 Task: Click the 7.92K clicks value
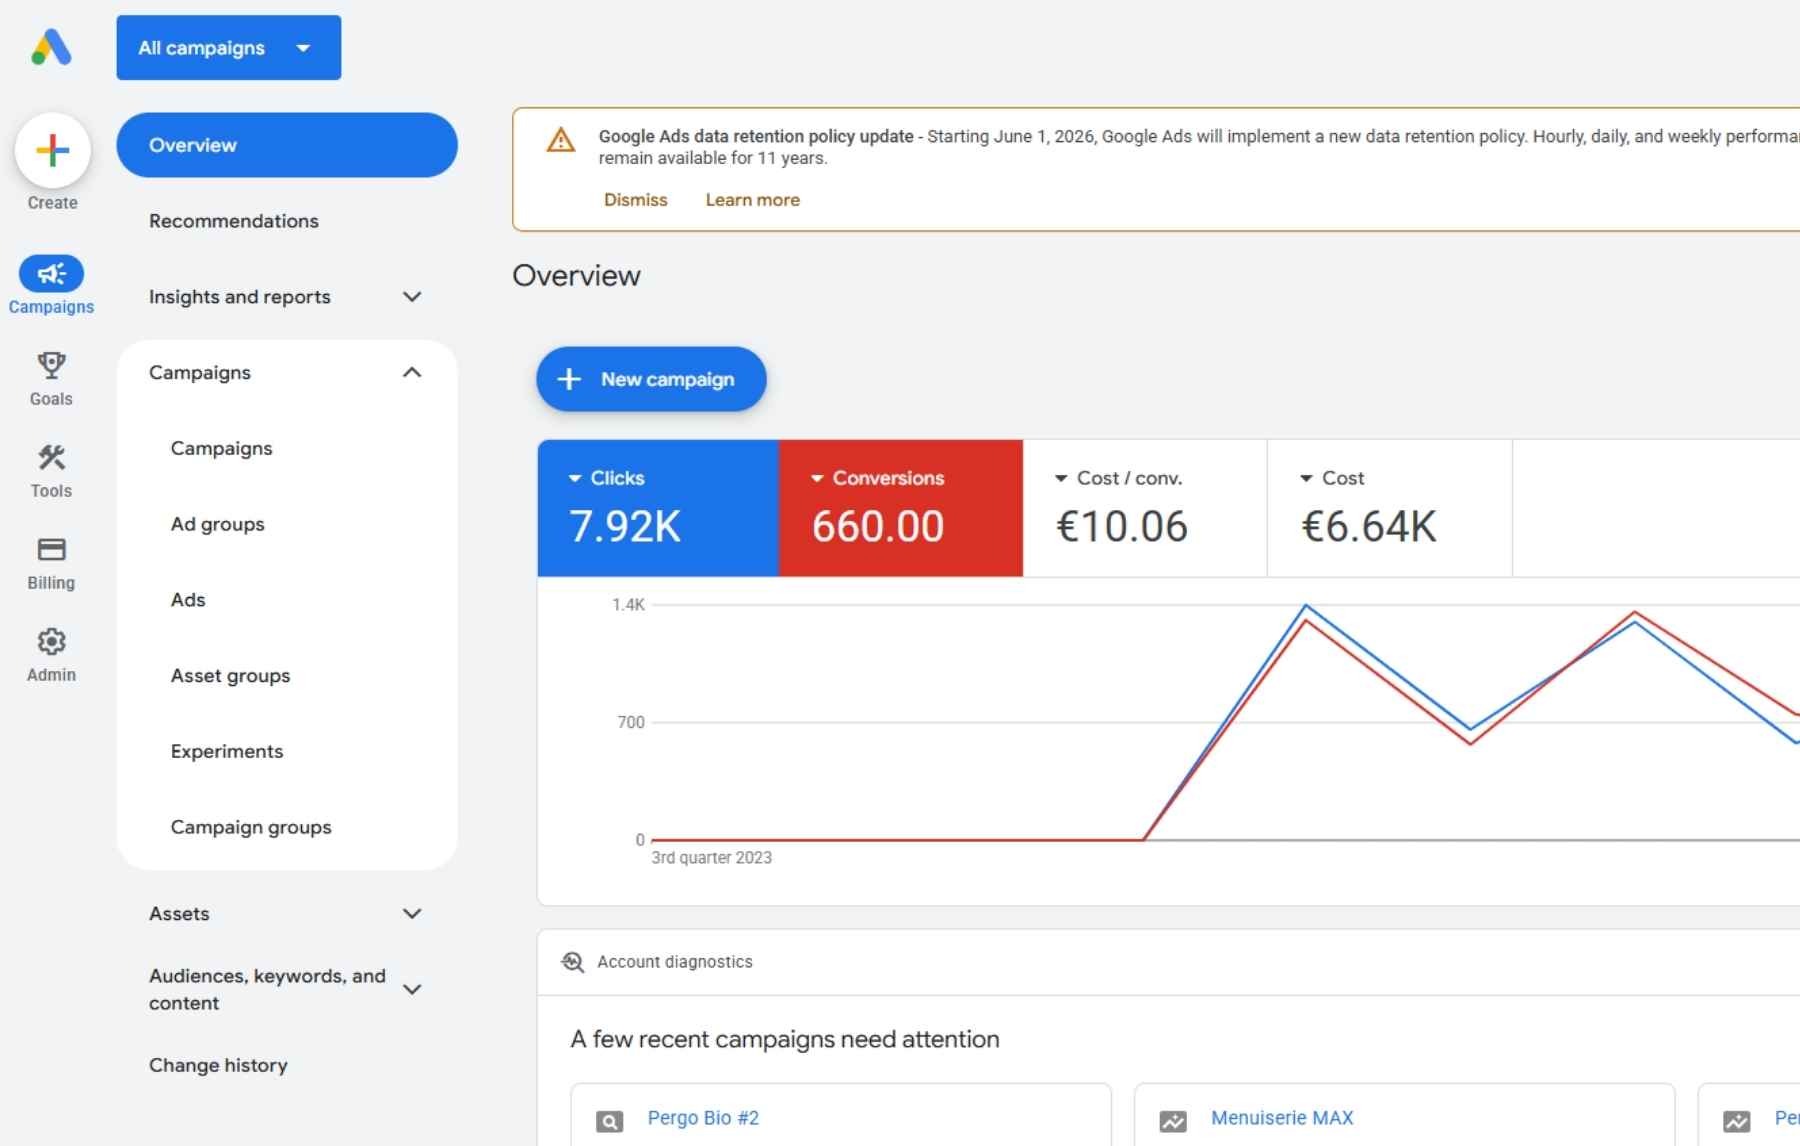[625, 527]
